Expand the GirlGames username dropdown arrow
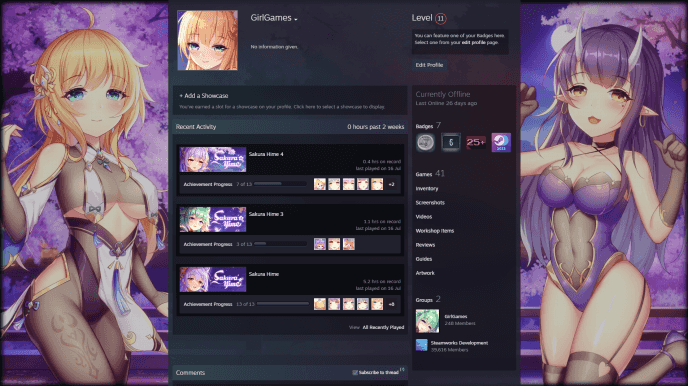Image resolution: width=688 pixels, height=386 pixels. point(296,20)
